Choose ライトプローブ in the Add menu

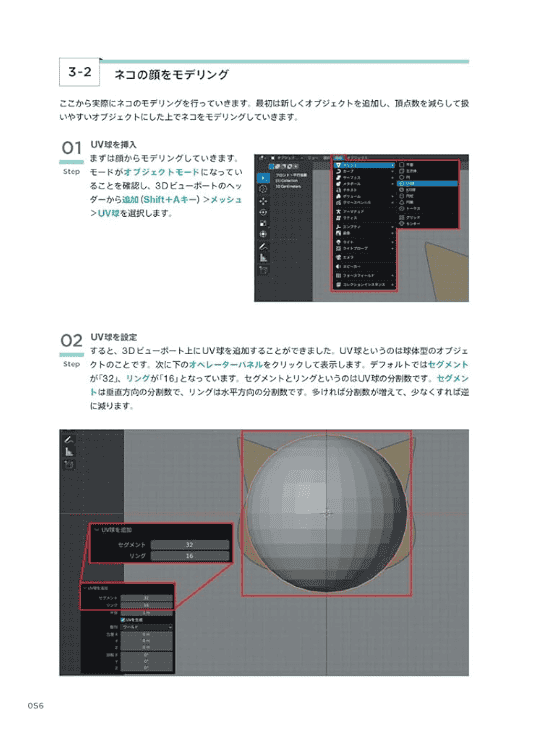point(364,249)
